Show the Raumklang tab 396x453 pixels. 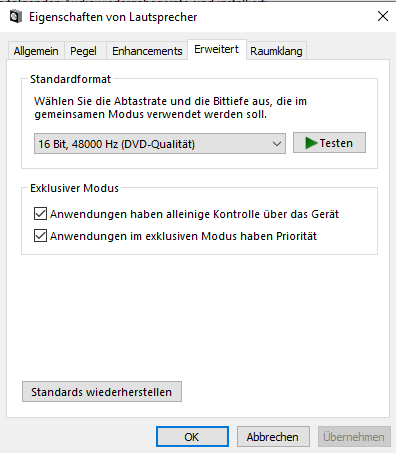276,51
